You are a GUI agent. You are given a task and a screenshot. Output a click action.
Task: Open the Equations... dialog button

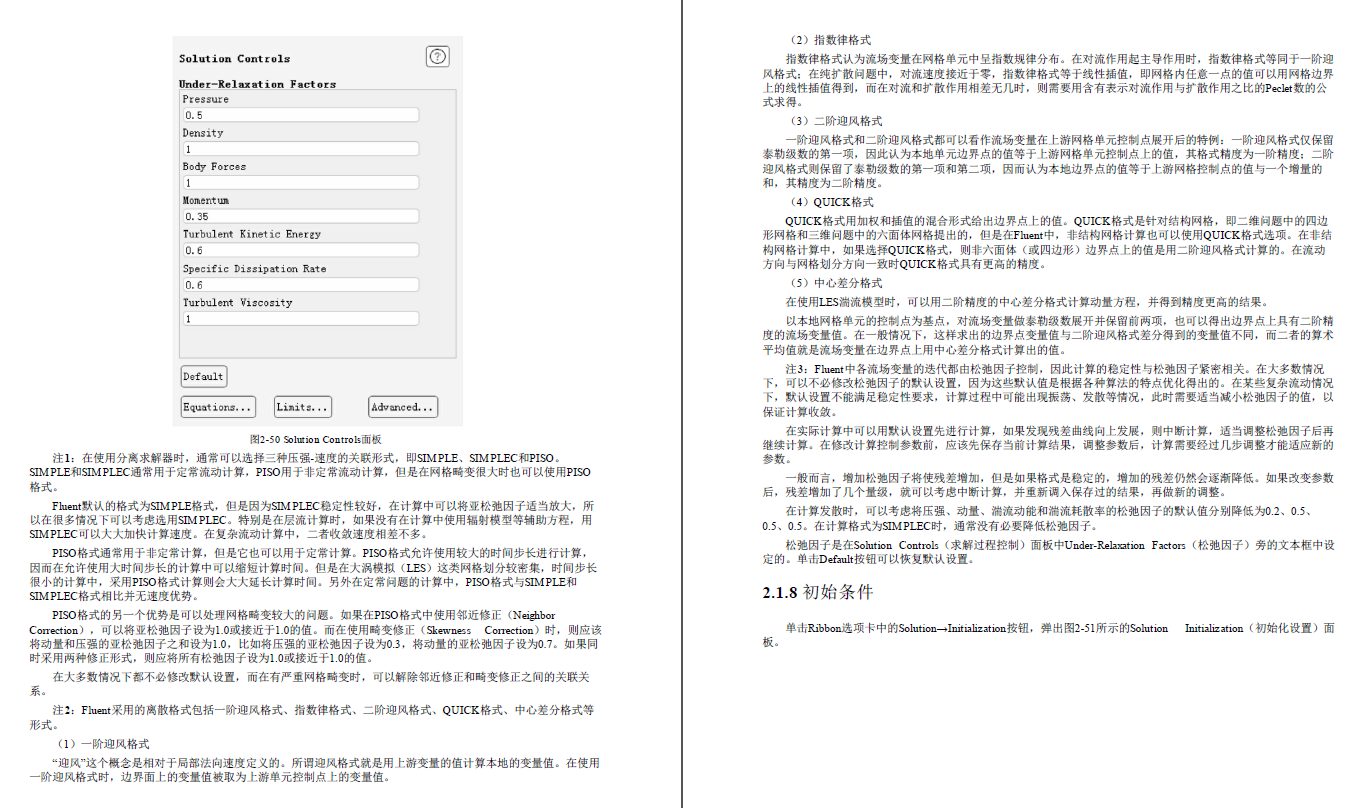[x=217, y=407]
